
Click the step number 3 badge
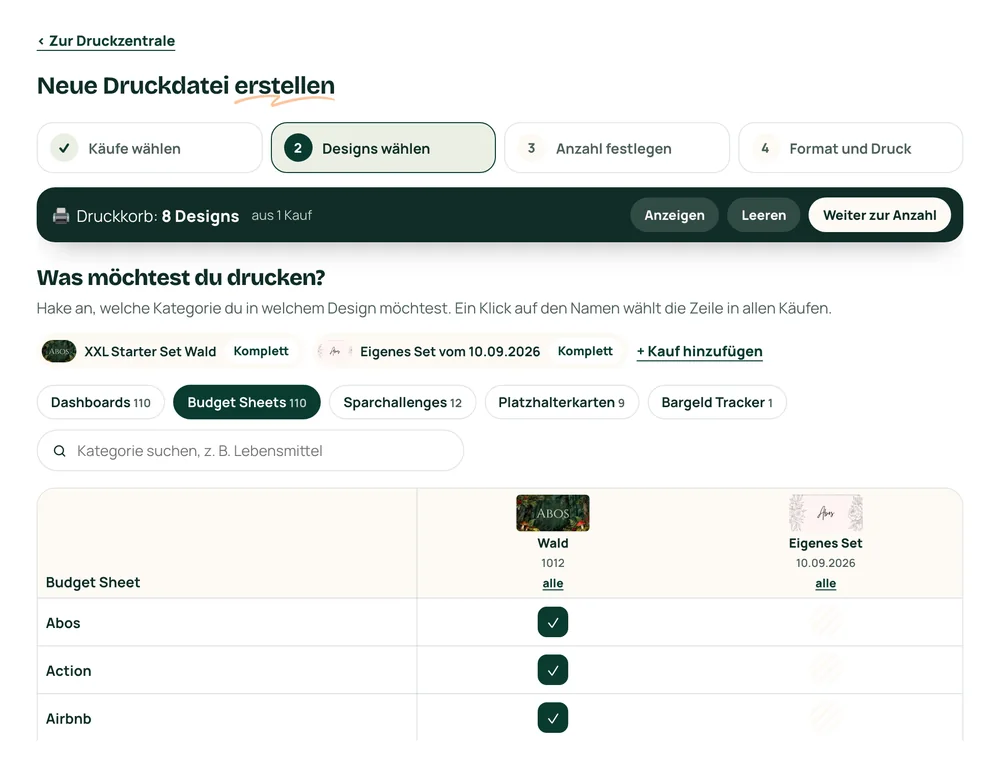click(531, 148)
